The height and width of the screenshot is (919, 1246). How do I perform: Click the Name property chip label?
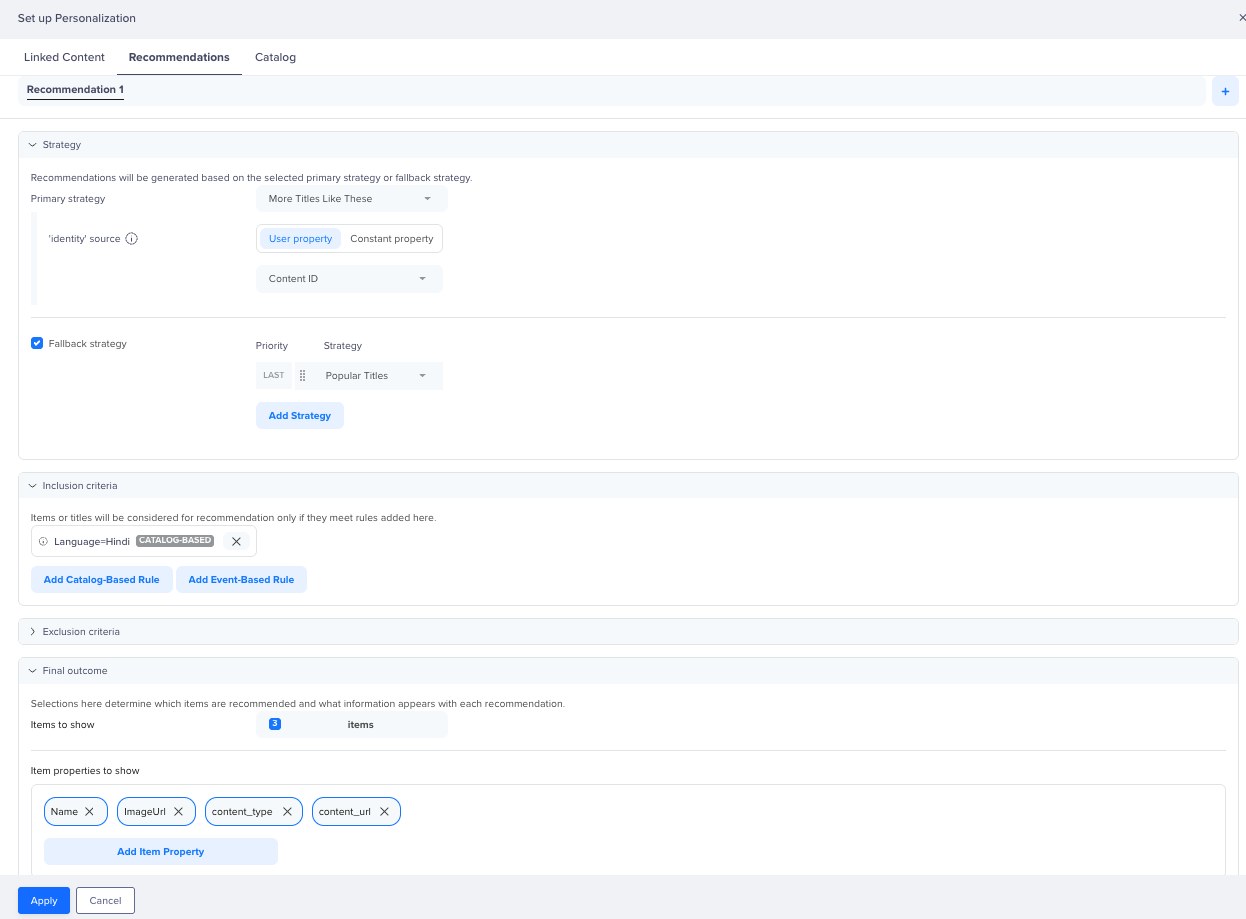coord(64,812)
